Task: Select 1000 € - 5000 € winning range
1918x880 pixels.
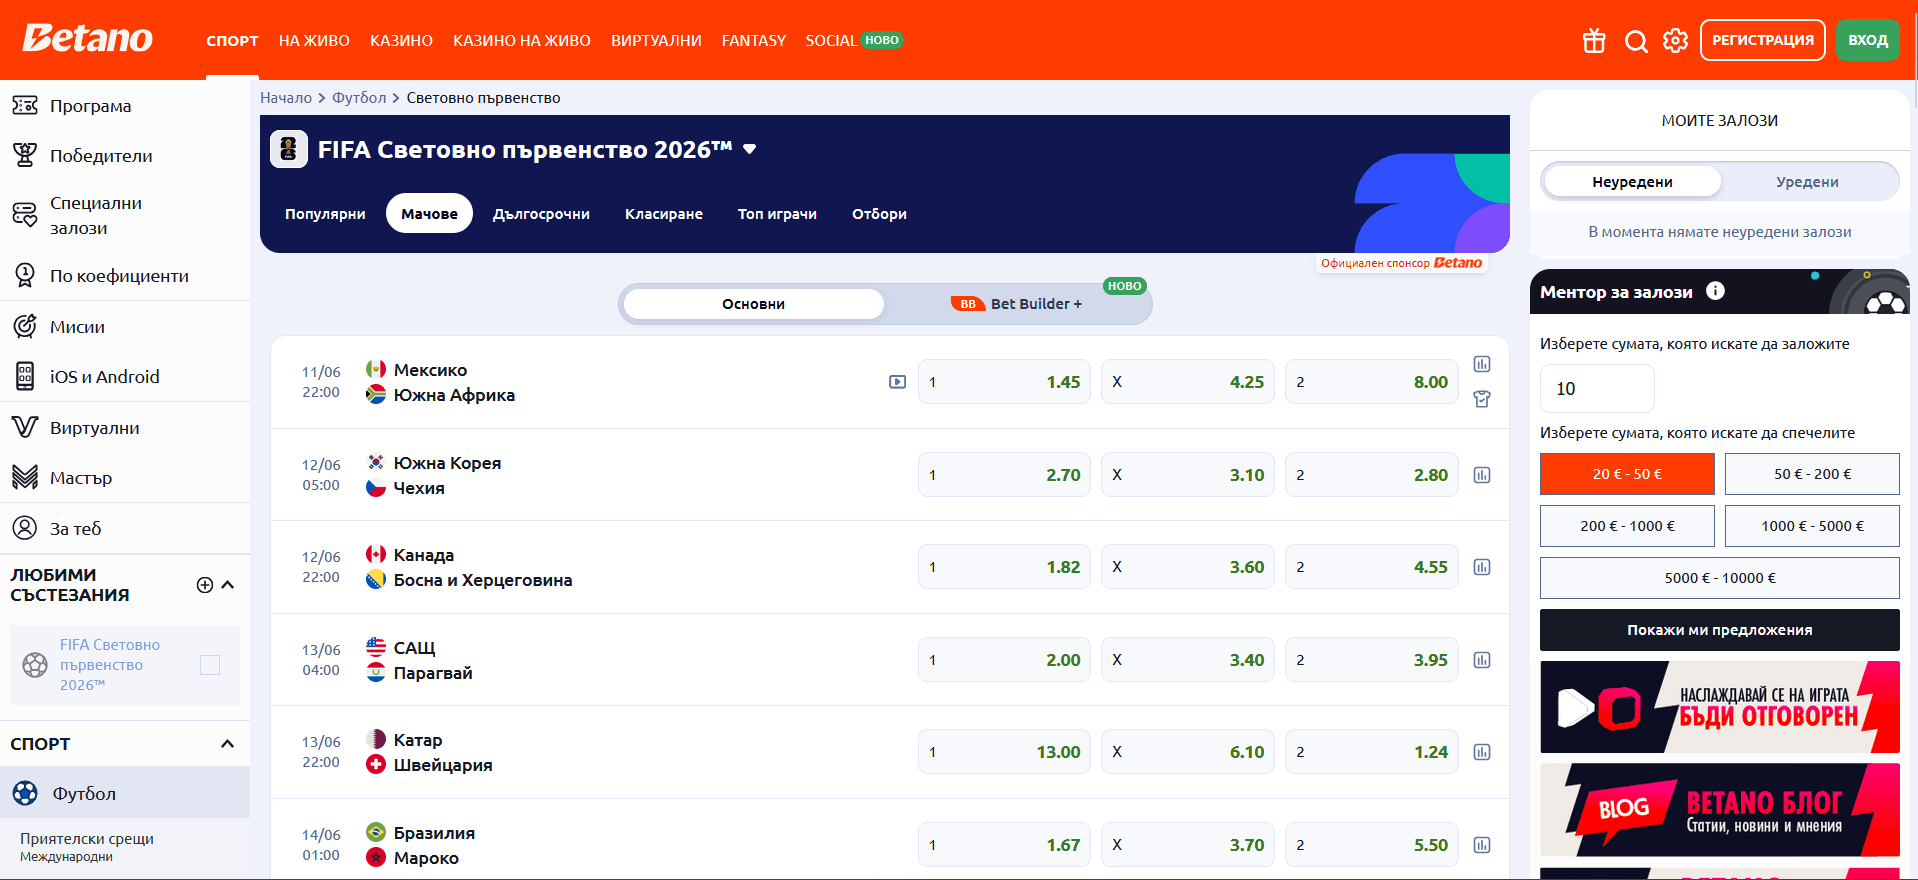Action: click(x=1812, y=526)
